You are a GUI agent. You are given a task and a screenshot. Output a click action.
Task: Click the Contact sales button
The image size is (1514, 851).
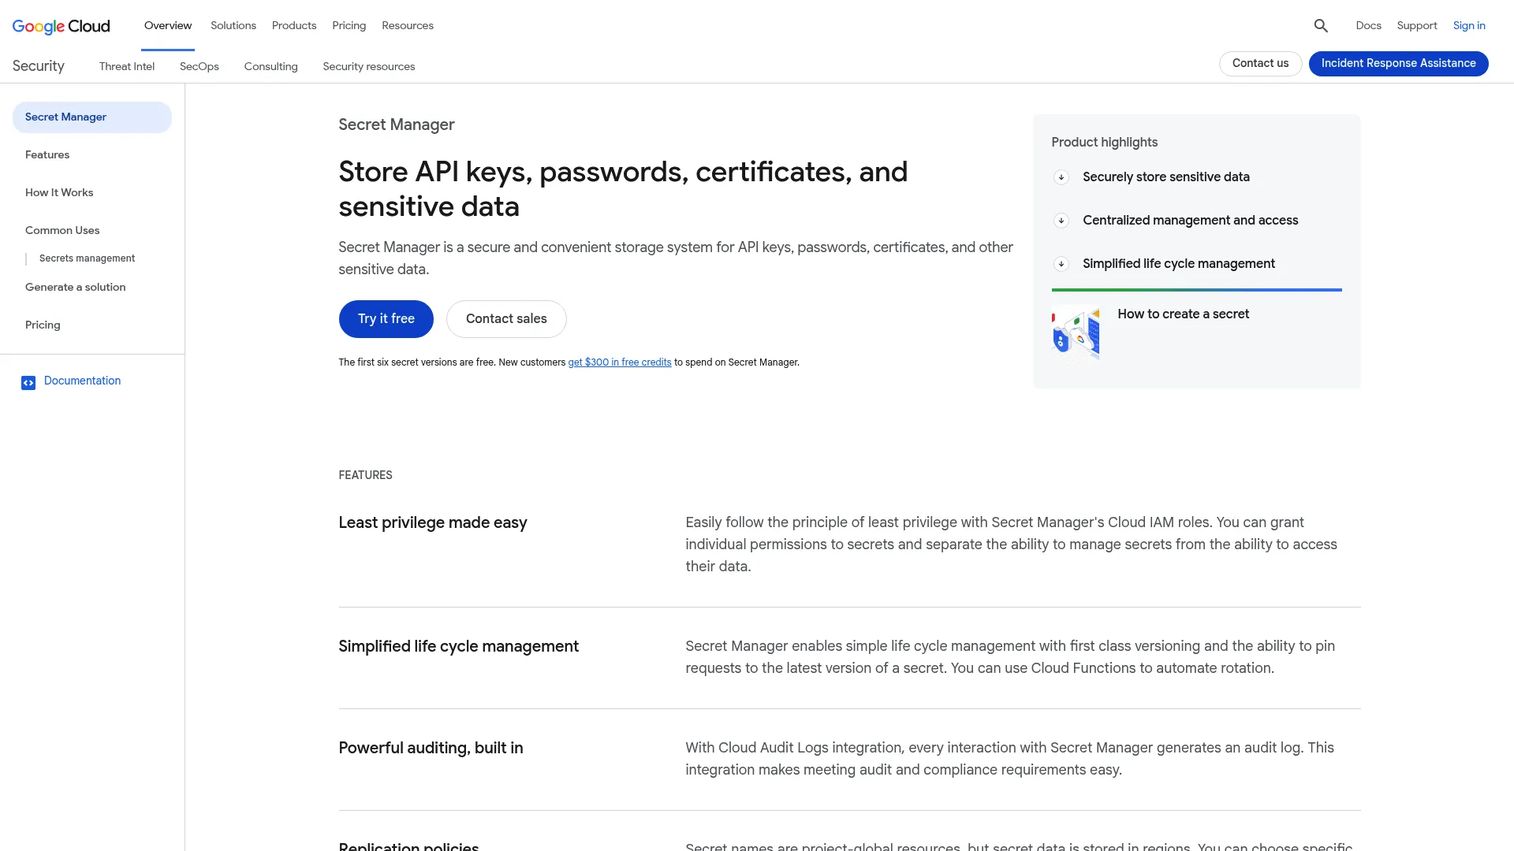coord(506,319)
